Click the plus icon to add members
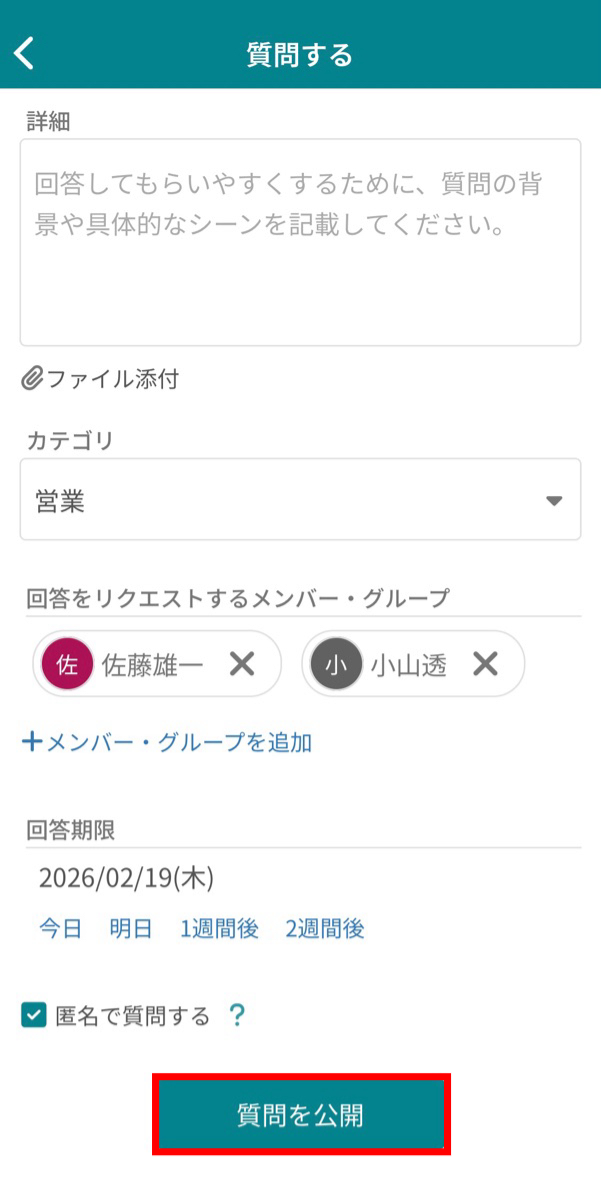601x1200 pixels. [x=30, y=742]
